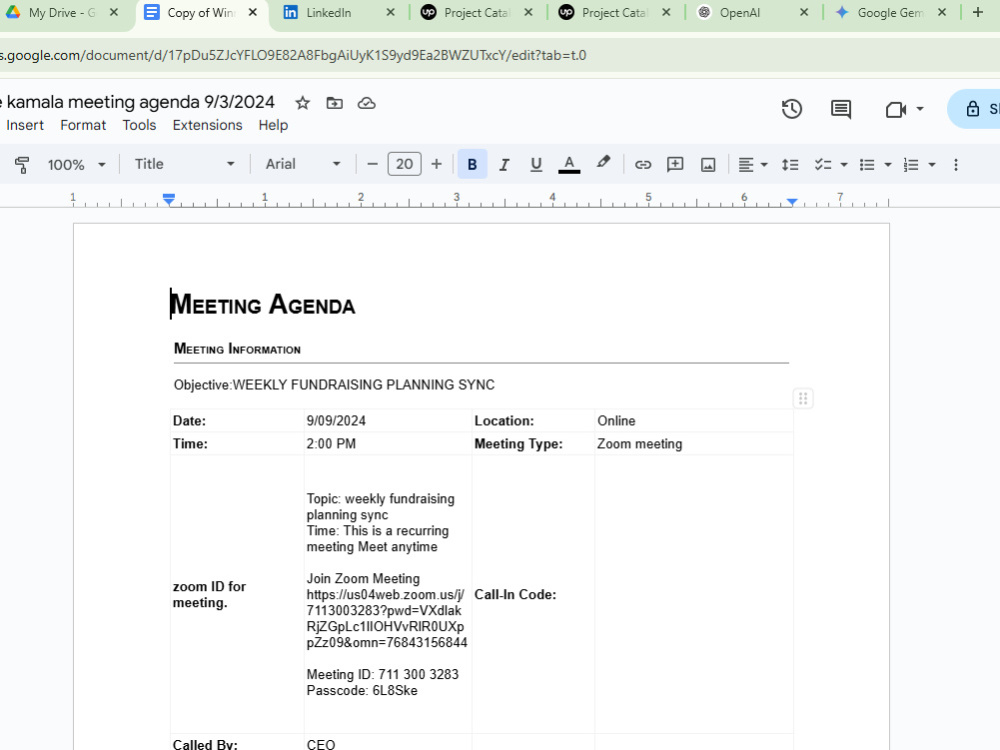Click the checklist icon

tap(823, 165)
